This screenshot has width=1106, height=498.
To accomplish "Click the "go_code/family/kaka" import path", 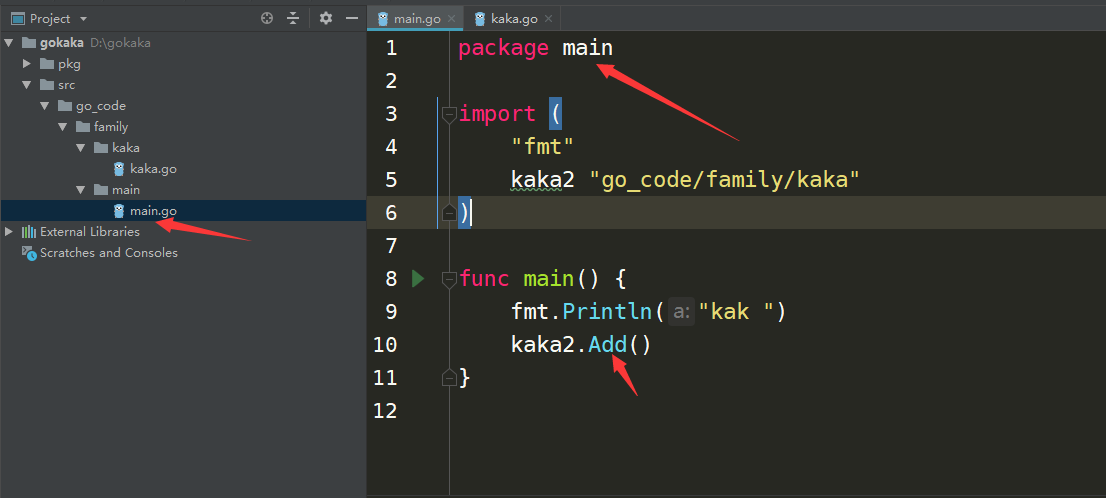I will coord(724,180).
